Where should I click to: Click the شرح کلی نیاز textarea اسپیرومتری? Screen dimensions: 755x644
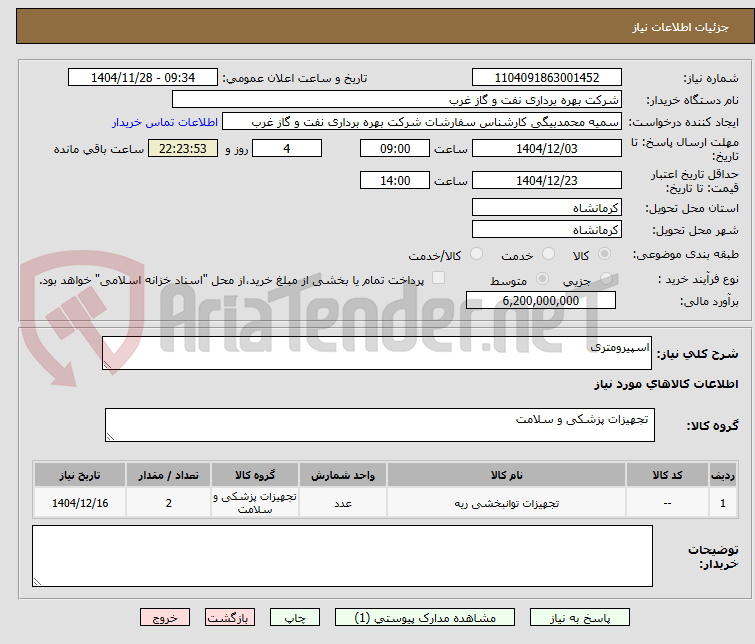click(x=377, y=354)
